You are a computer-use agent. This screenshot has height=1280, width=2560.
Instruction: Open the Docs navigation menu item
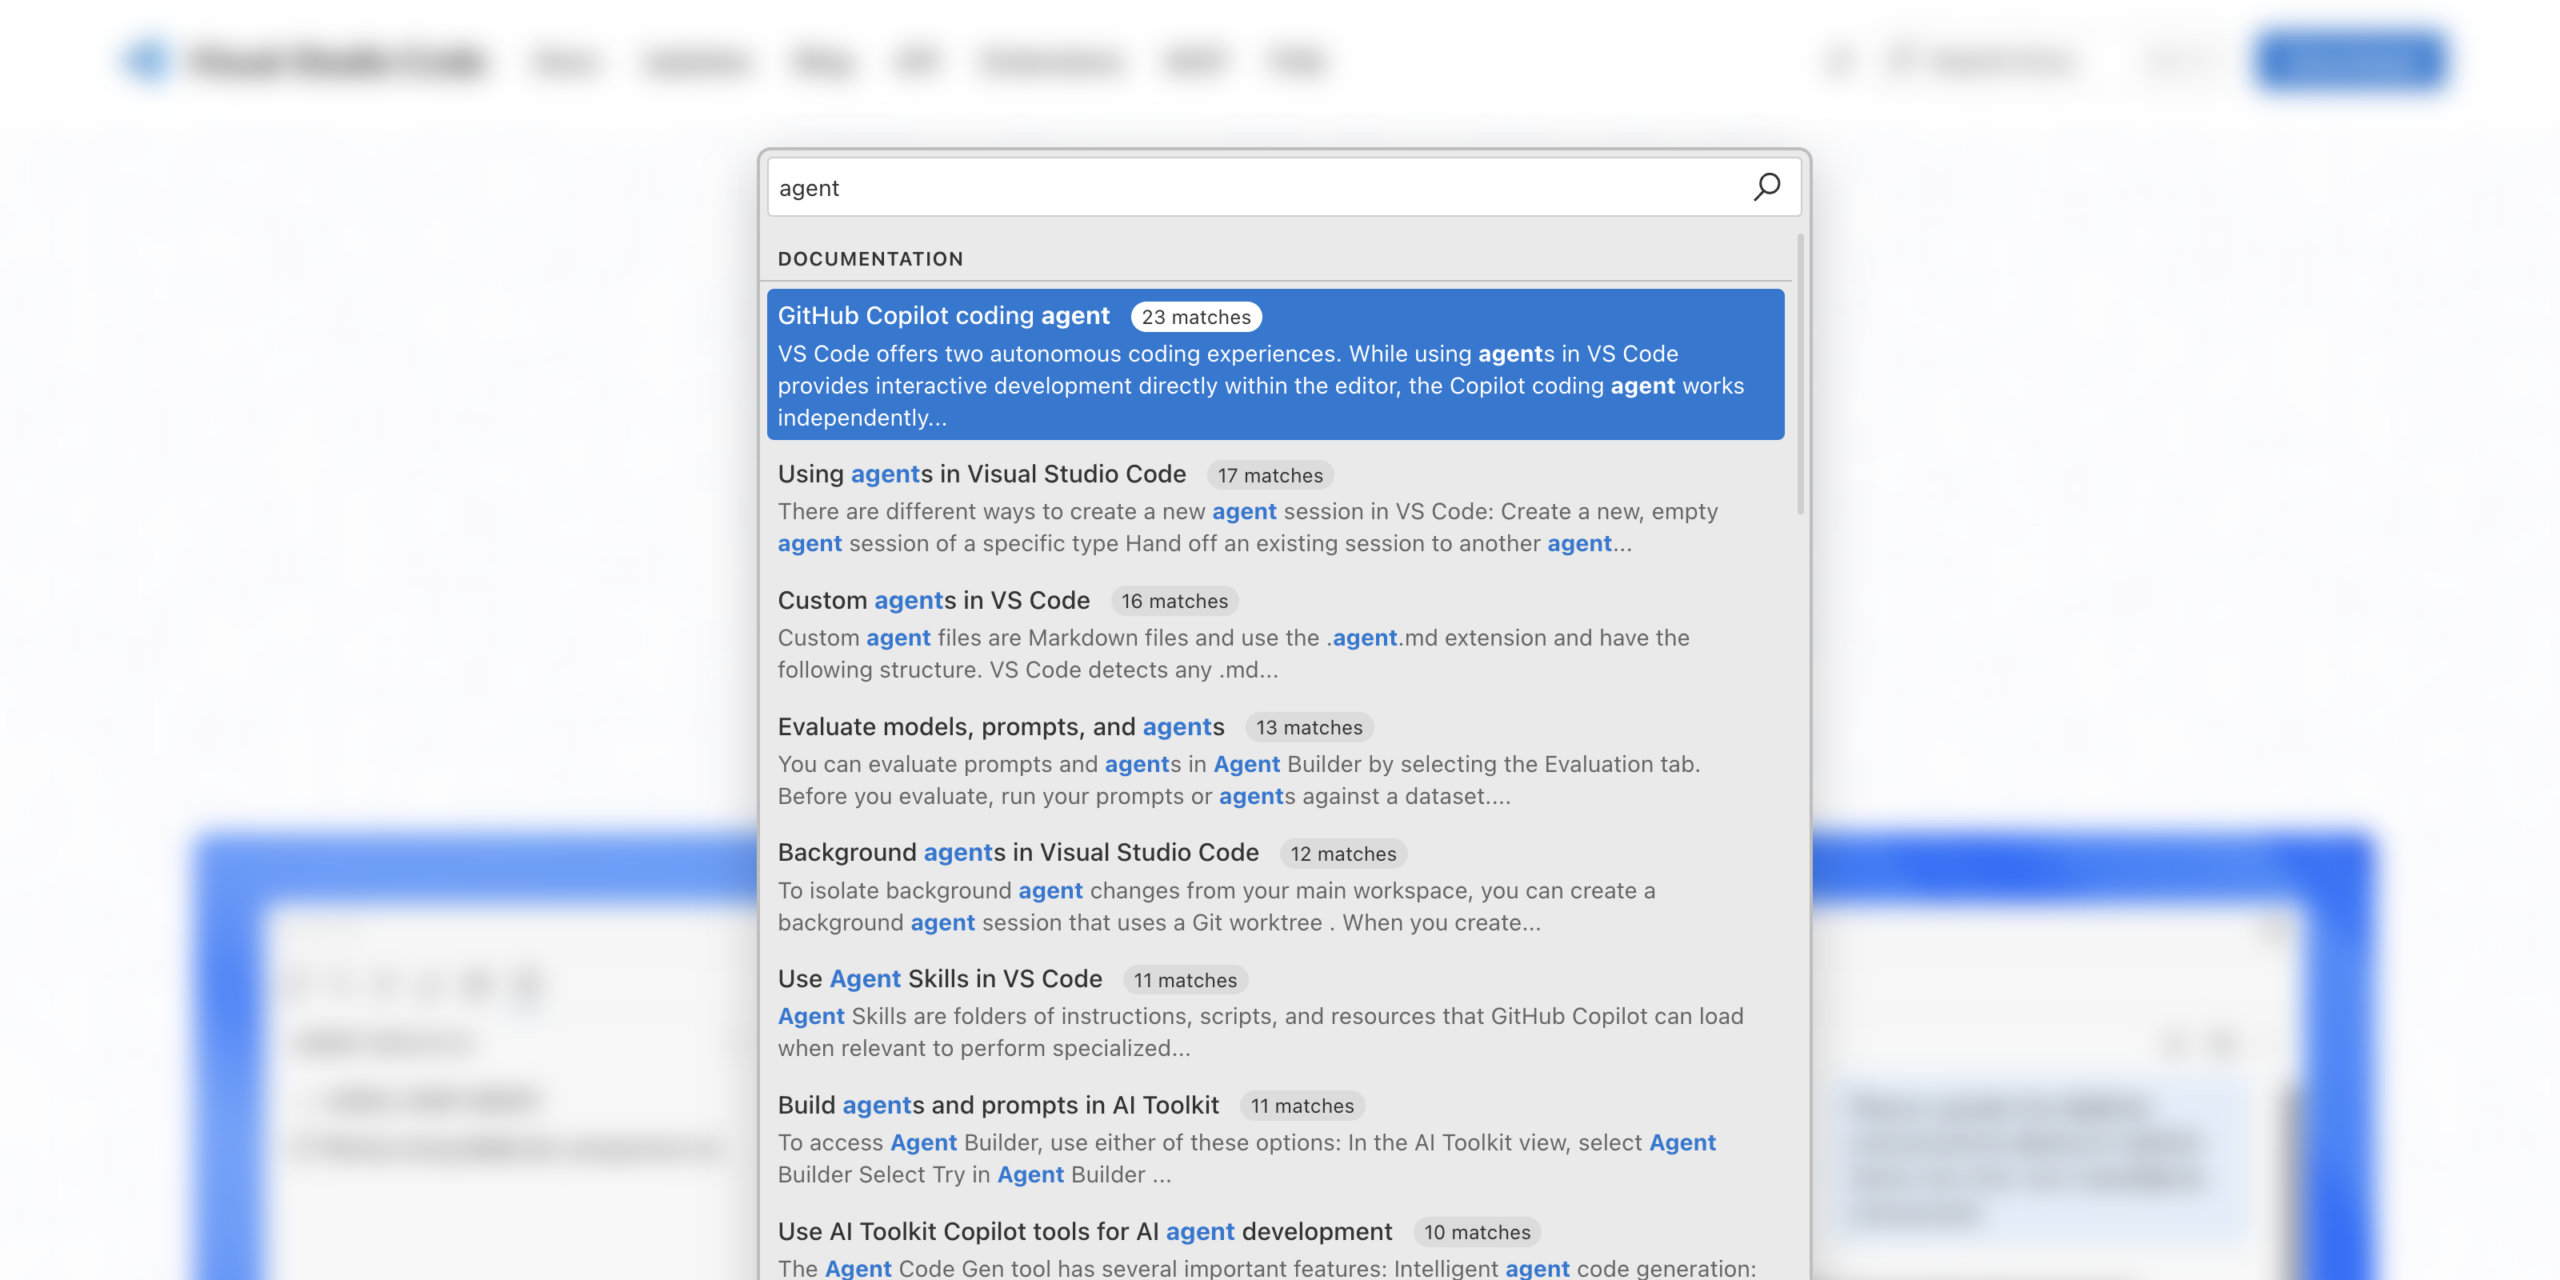pyautogui.click(x=565, y=60)
